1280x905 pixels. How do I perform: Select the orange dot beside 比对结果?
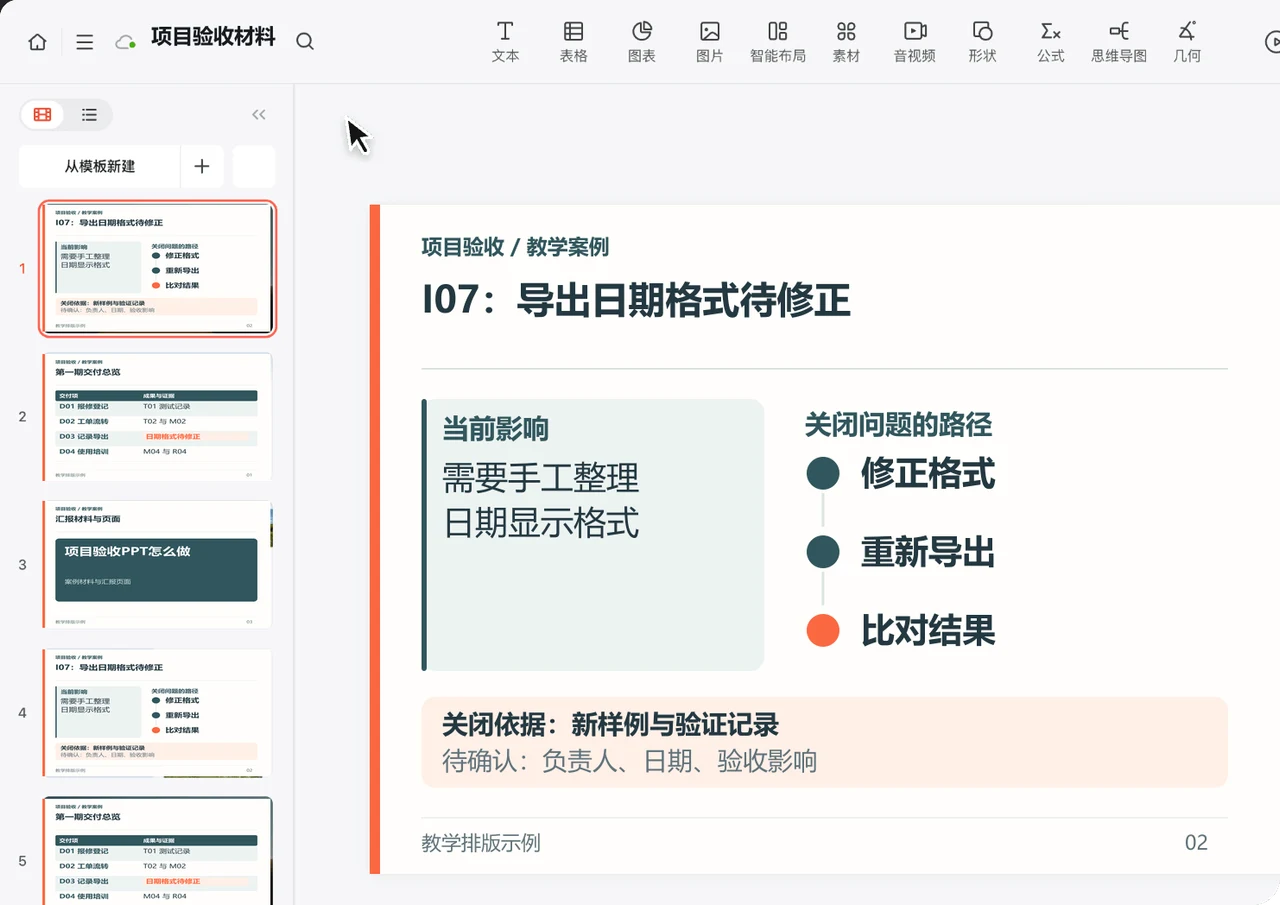[x=823, y=630]
